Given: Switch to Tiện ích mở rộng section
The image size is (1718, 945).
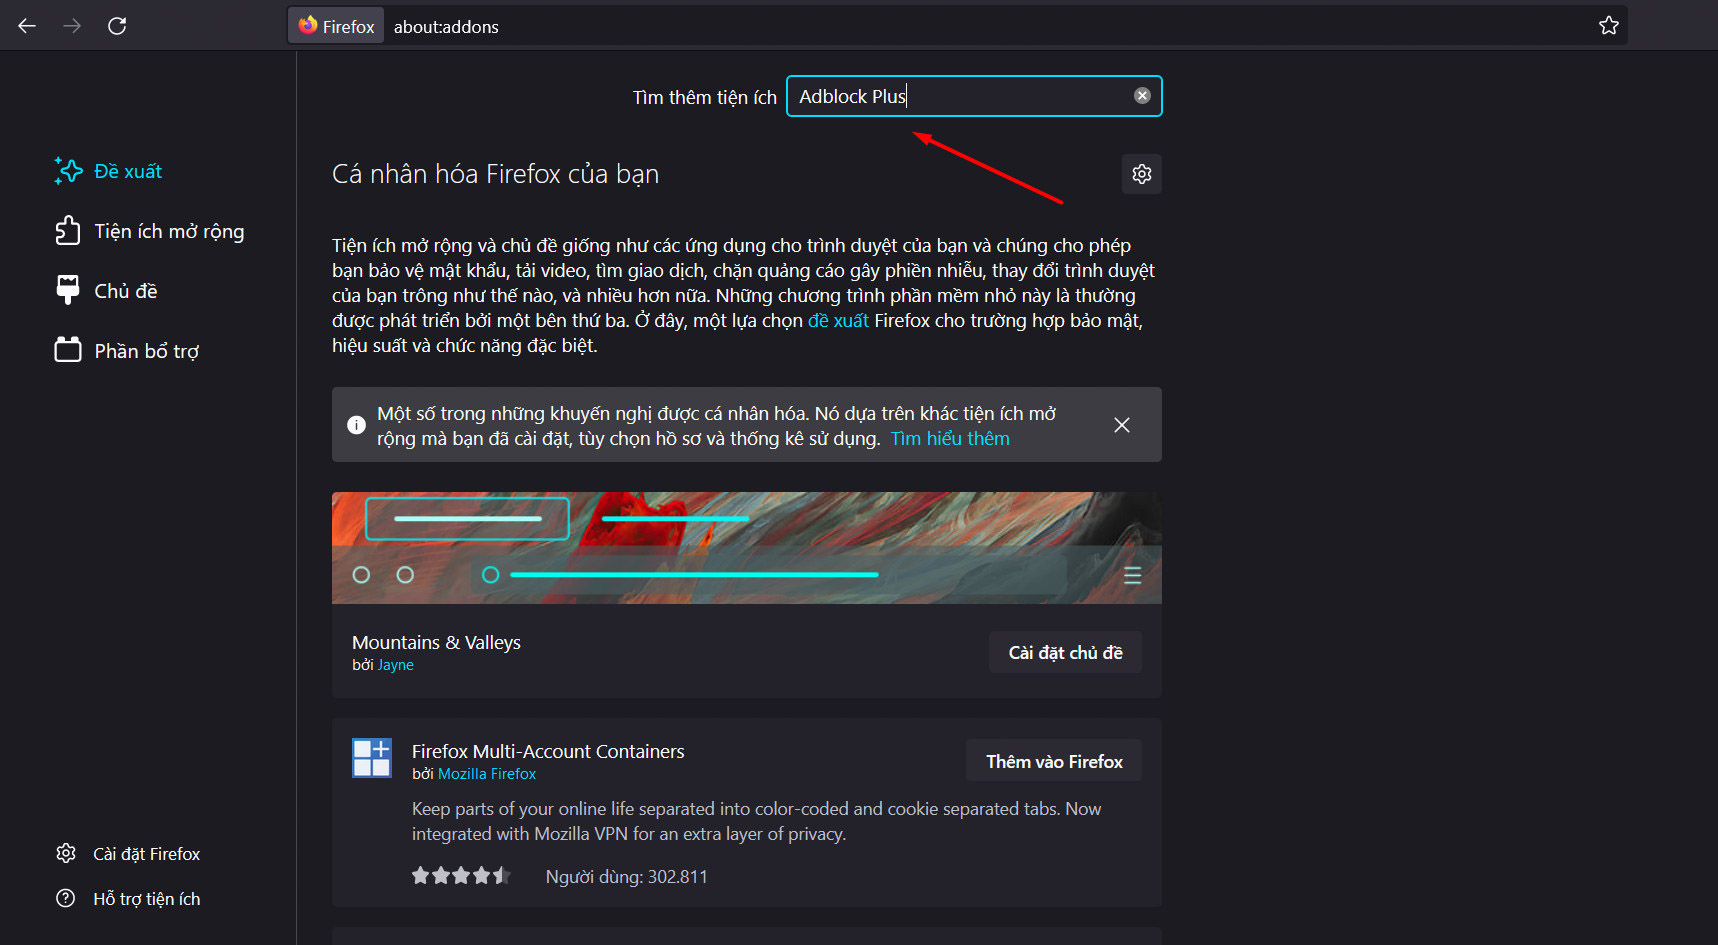Looking at the screenshot, I should [150, 231].
